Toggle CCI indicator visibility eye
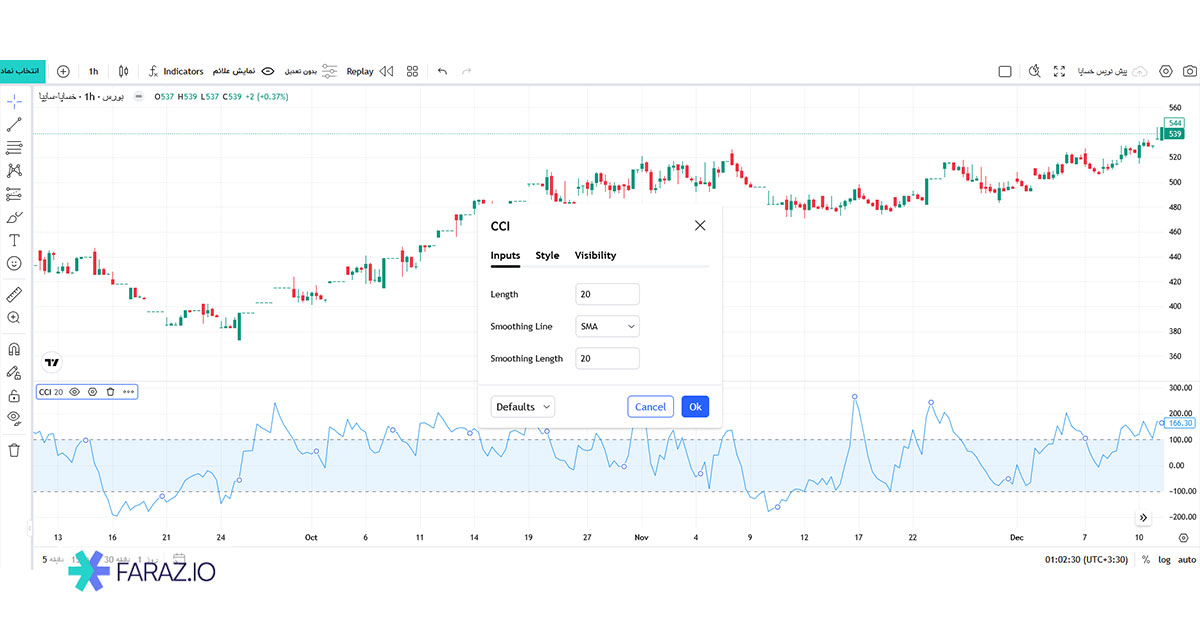This screenshot has height=630, width=1200. coord(74,392)
